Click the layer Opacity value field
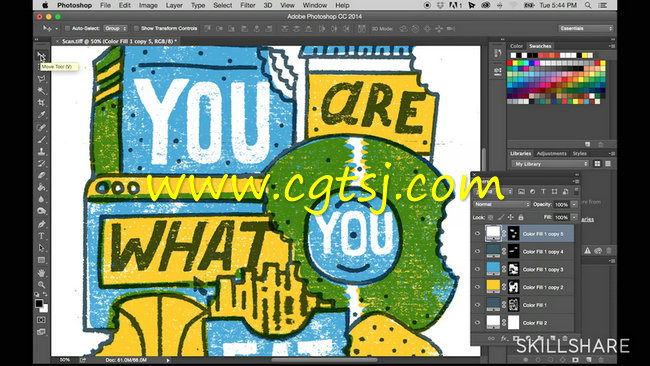Screen dimensions: 650x366 point(562,204)
